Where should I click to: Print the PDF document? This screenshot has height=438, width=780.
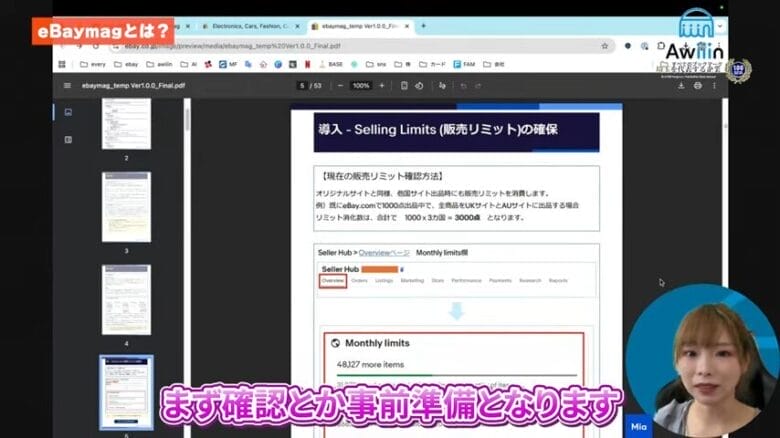point(697,86)
